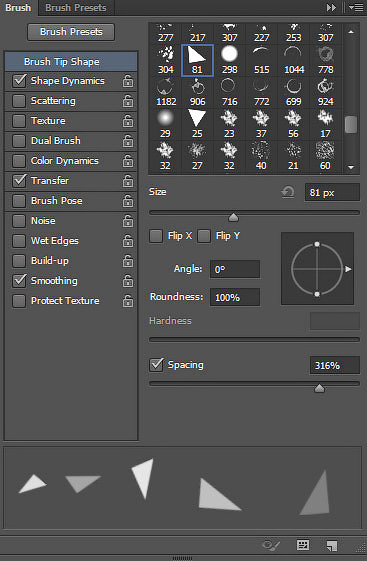Click the lock icon beside Shape Dynamics
The width and height of the screenshot is (367, 561).
128,81
